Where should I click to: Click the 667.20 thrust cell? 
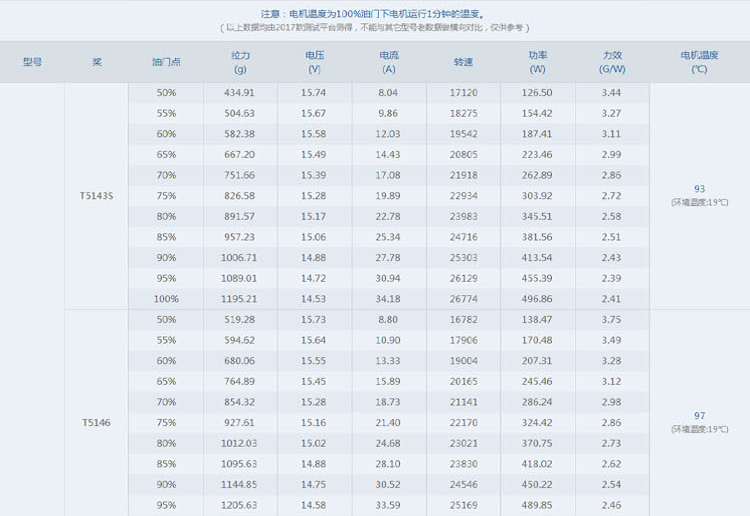tap(239, 154)
